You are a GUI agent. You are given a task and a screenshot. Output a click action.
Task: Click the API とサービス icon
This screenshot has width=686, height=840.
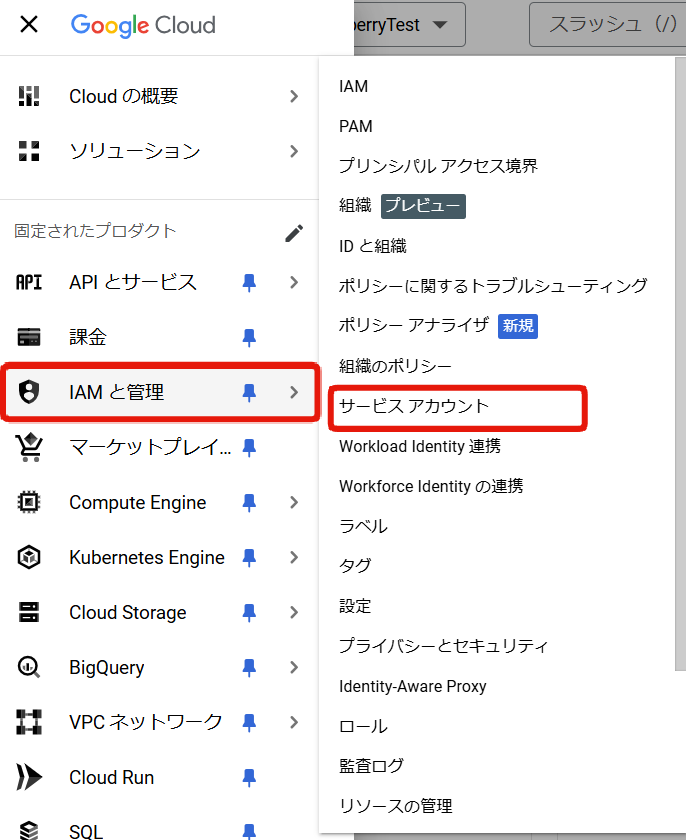(29, 282)
